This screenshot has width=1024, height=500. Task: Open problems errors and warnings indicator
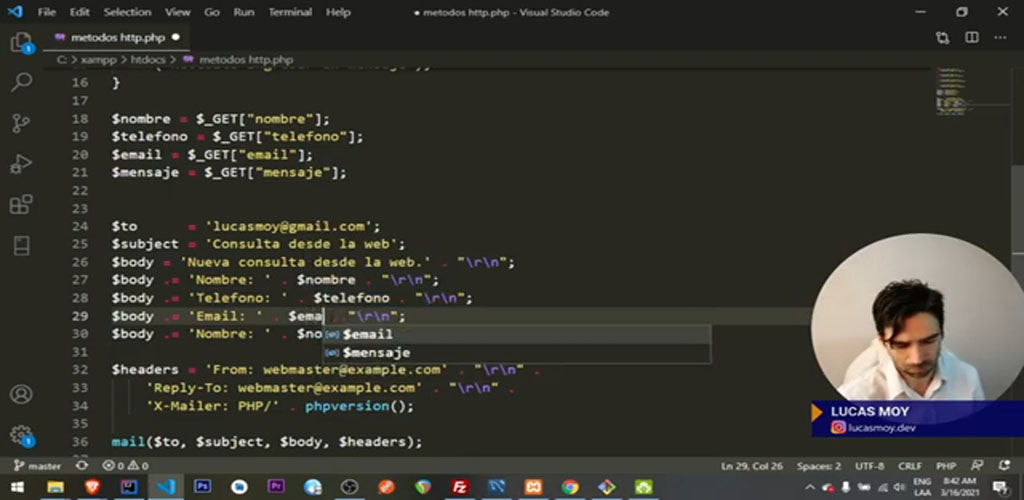tap(125, 465)
